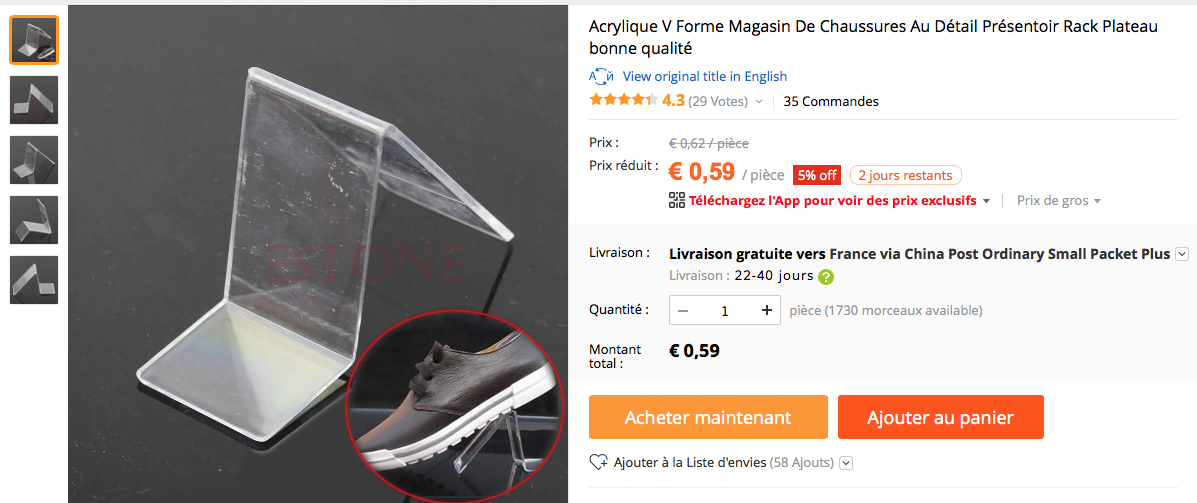This screenshot has width=1197, height=503.
Task: Open the Prix de gros dropdown
Action: pyautogui.click(x=1059, y=201)
